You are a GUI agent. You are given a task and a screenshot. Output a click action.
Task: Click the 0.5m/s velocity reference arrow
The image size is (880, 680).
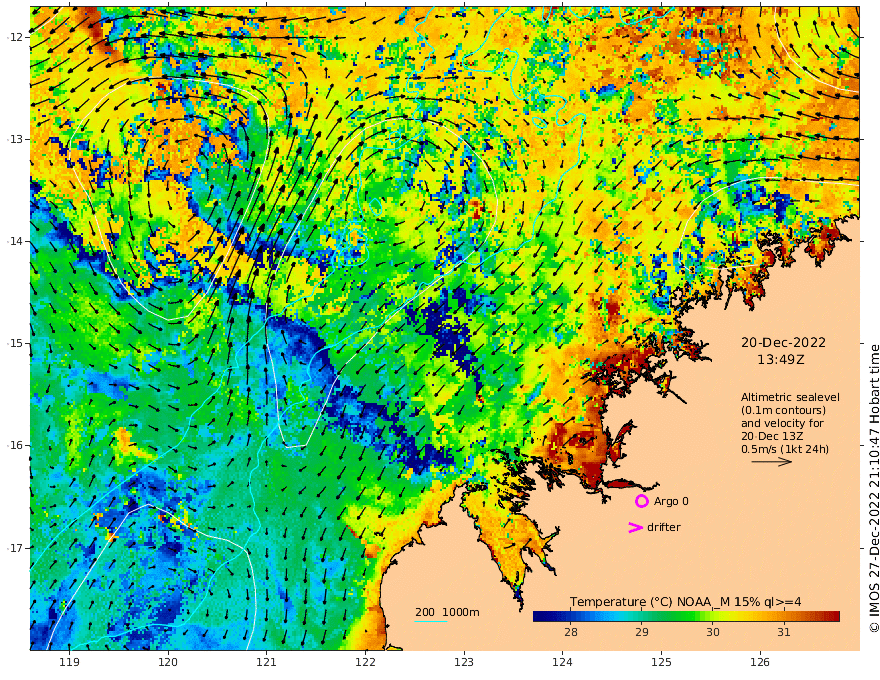click(x=772, y=462)
